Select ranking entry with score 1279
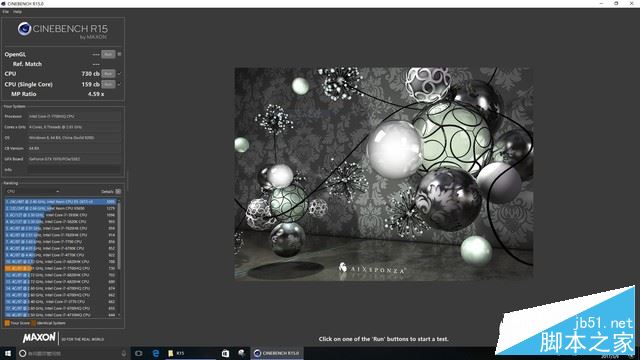 coord(60,208)
